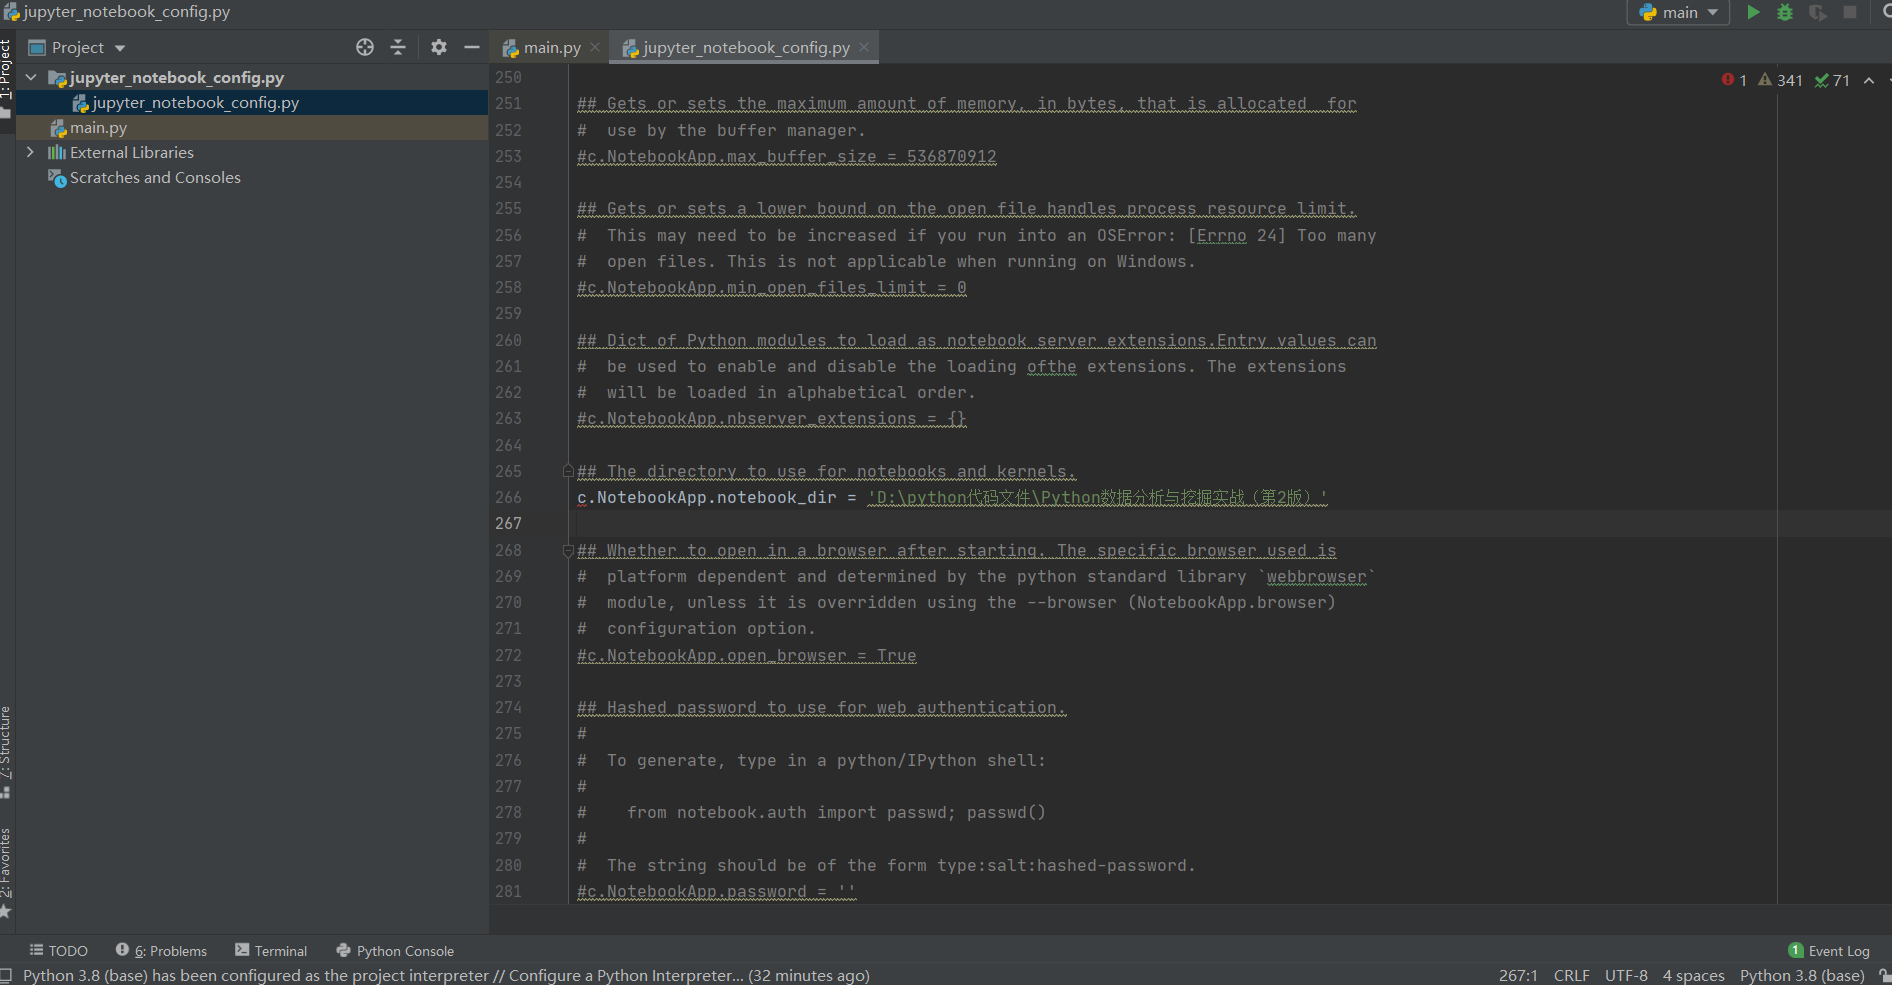Expand the External Libraries node
The width and height of the screenshot is (1892, 985).
point(31,152)
